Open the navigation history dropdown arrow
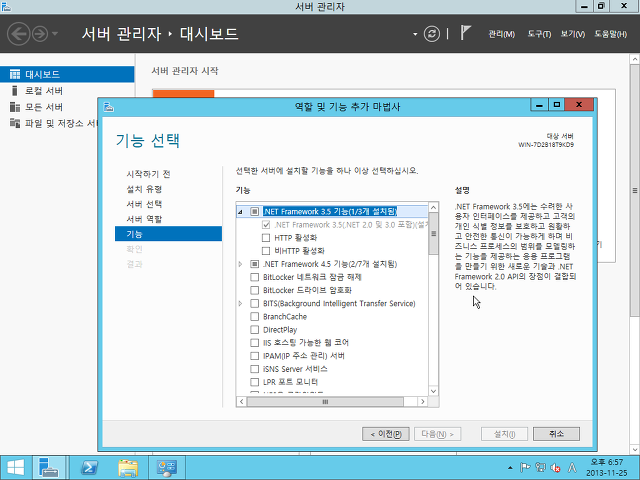This screenshot has height=480, width=640. [55, 34]
